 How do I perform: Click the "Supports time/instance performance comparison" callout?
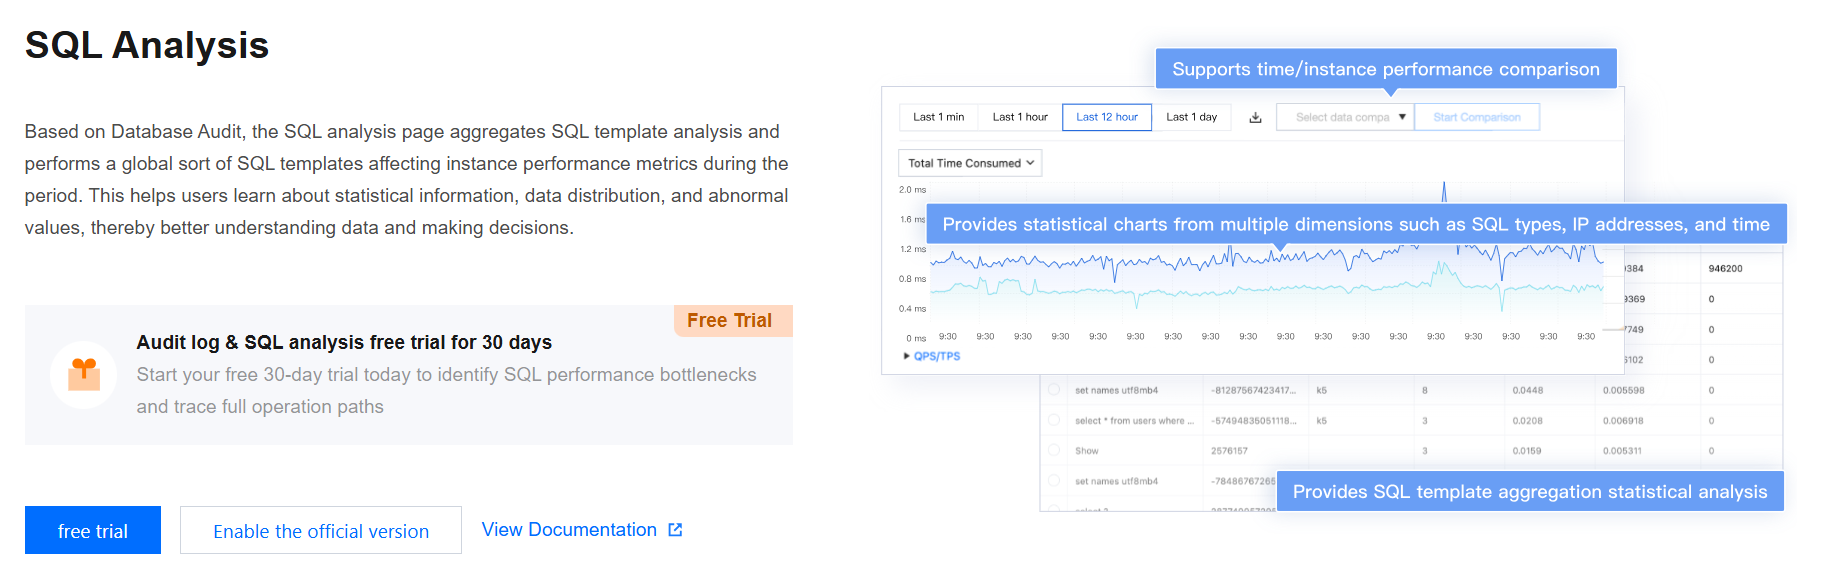[1385, 69]
